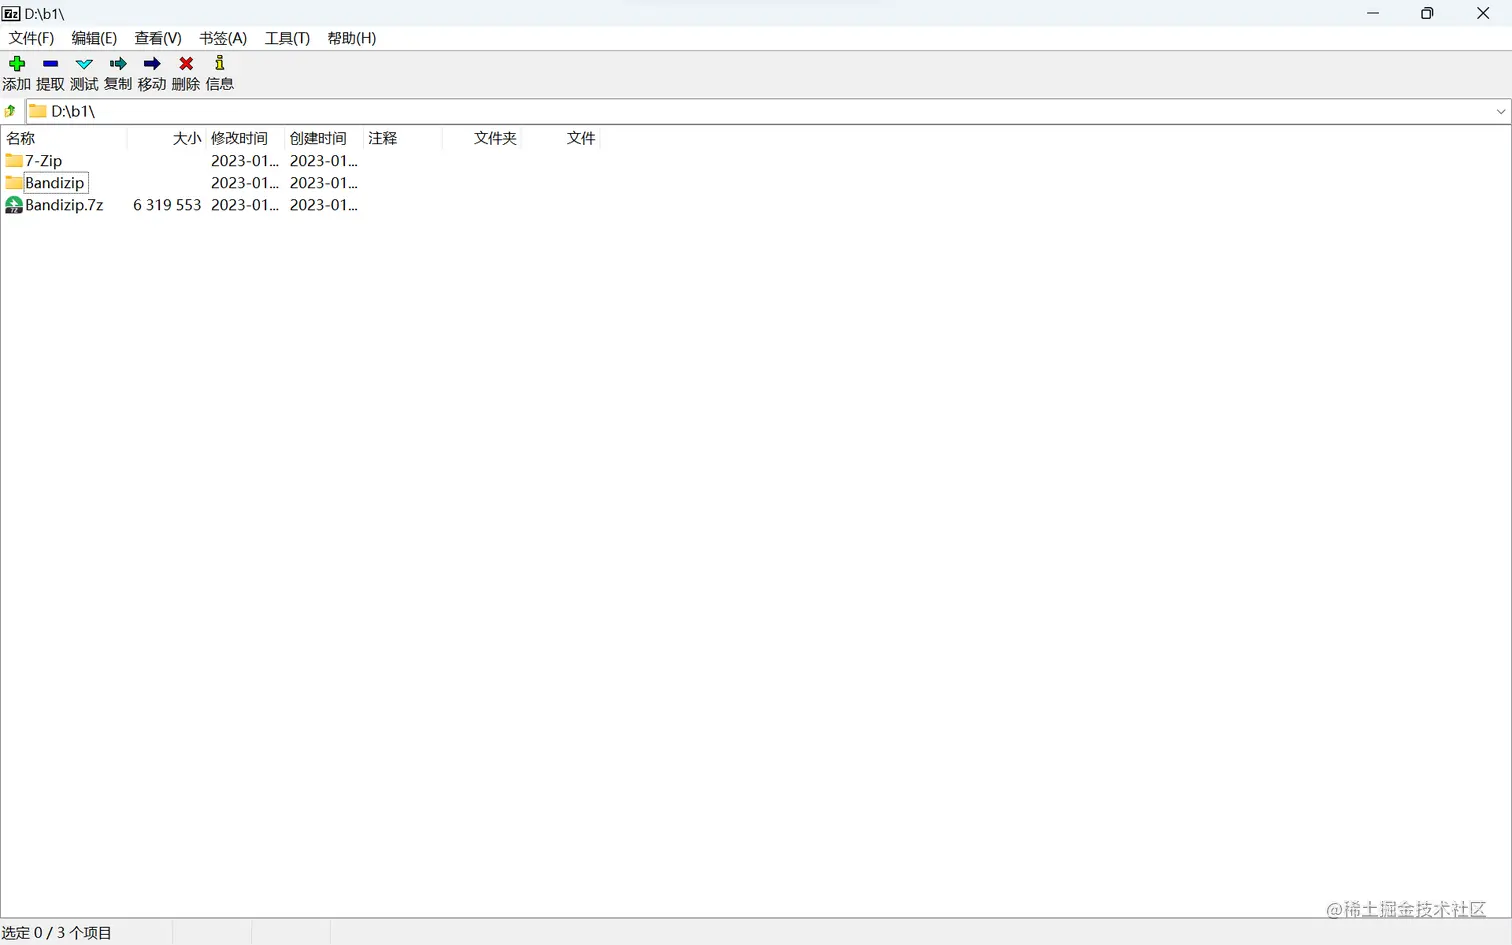Expand the address bar path dropdown arrow
Screen dimensions: 1512x945
1500,111
